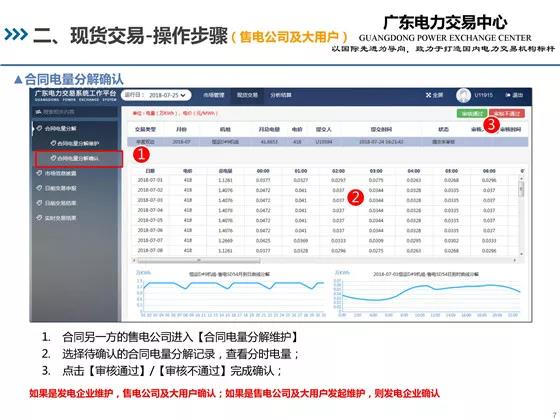Select 合同电量分解确认 in the sidebar
Image resolution: width=560 pixels, height=420 pixels.
79,159
